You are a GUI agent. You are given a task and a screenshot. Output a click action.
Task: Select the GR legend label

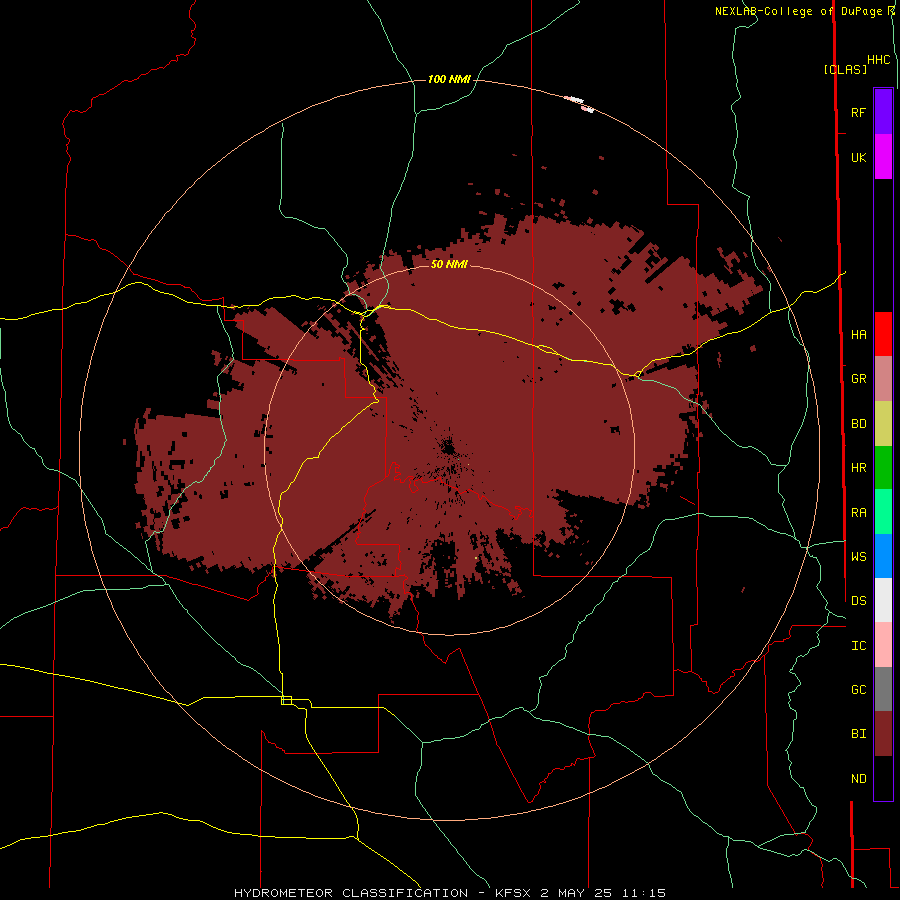[858, 379]
